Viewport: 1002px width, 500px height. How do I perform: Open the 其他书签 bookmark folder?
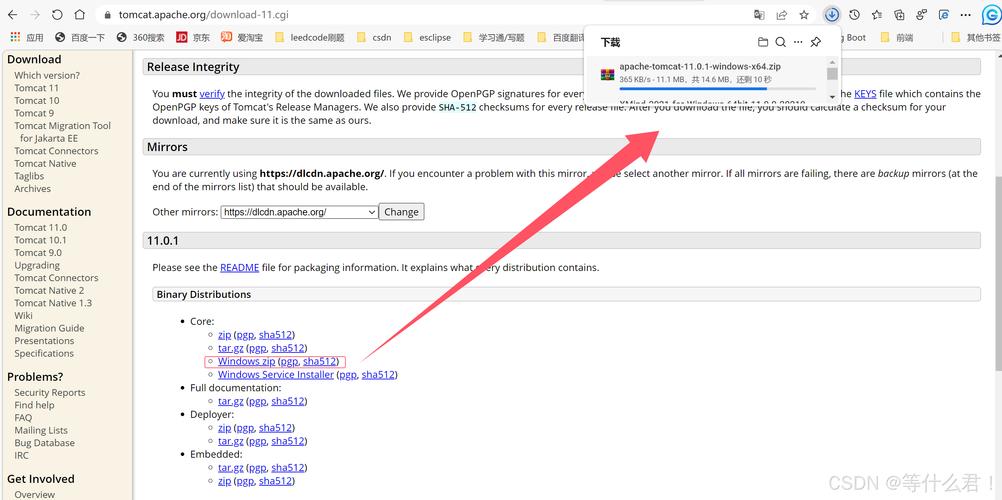(x=976, y=37)
